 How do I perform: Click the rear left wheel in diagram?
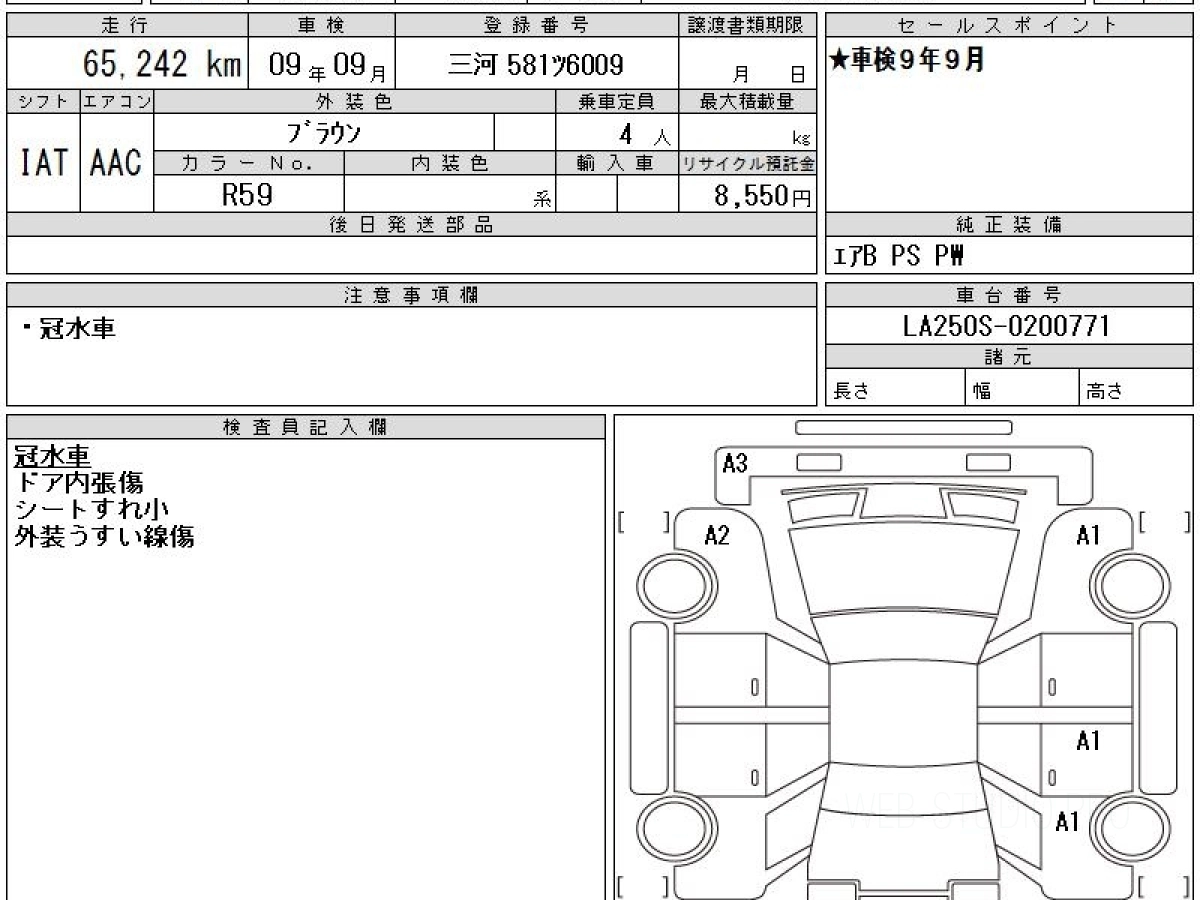tap(676, 830)
